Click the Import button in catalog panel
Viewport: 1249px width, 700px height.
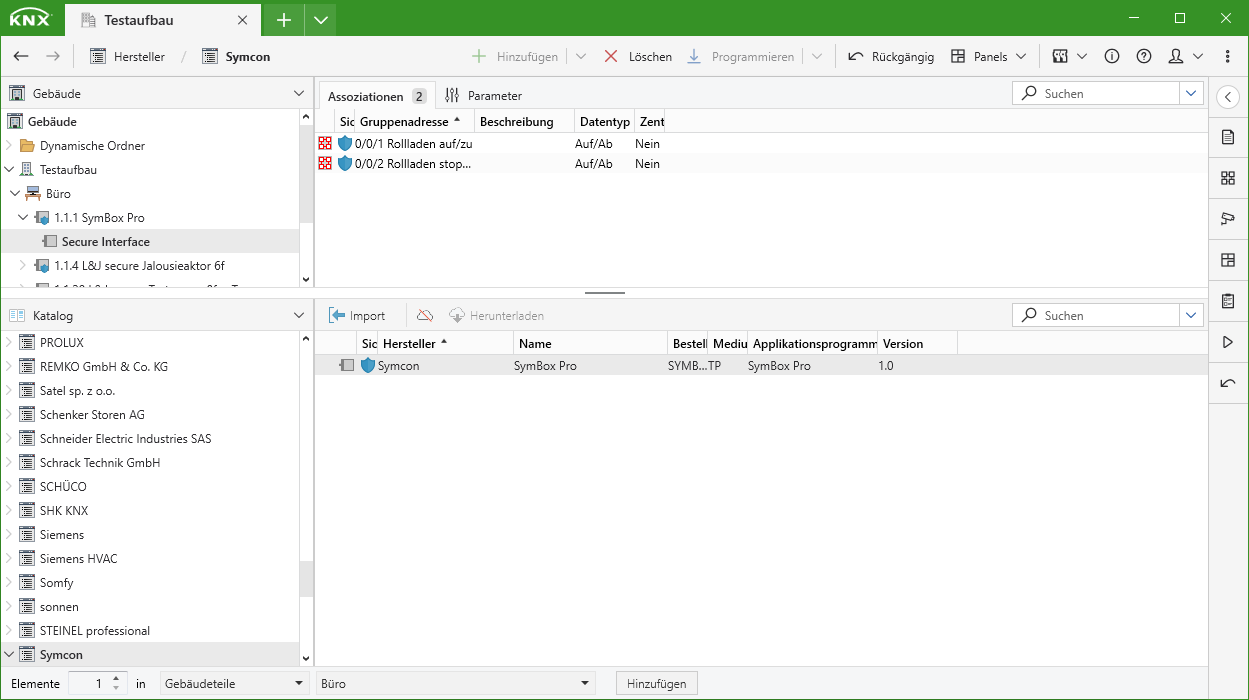coord(360,314)
